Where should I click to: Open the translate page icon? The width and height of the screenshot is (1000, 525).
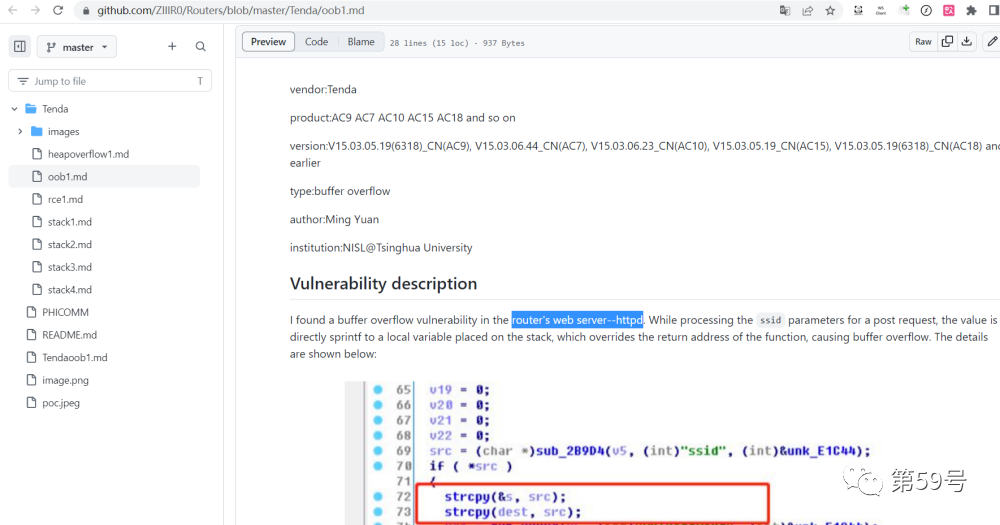click(x=785, y=10)
